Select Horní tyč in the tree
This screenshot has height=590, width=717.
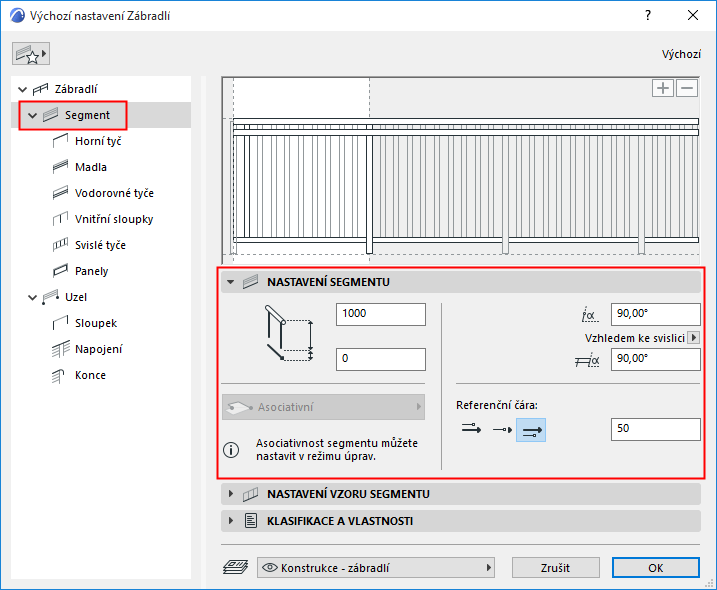point(98,141)
